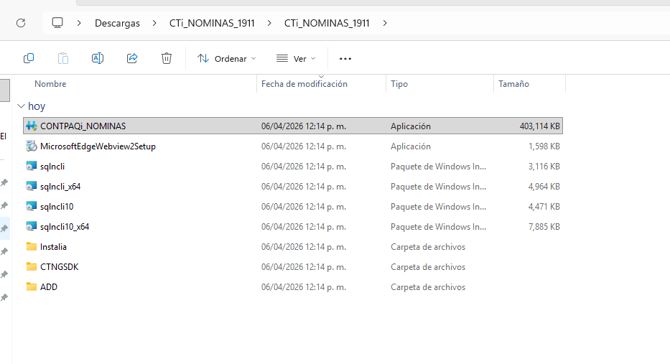This screenshot has width=670, height=364.
Task: Sort by Fecha de modificación column header
Action: 304,84
